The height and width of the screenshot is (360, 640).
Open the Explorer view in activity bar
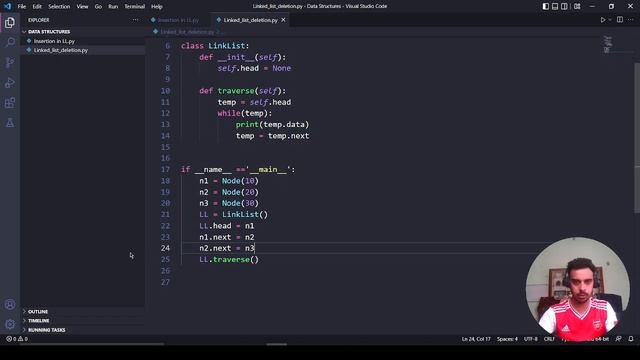(x=10, y=22)
